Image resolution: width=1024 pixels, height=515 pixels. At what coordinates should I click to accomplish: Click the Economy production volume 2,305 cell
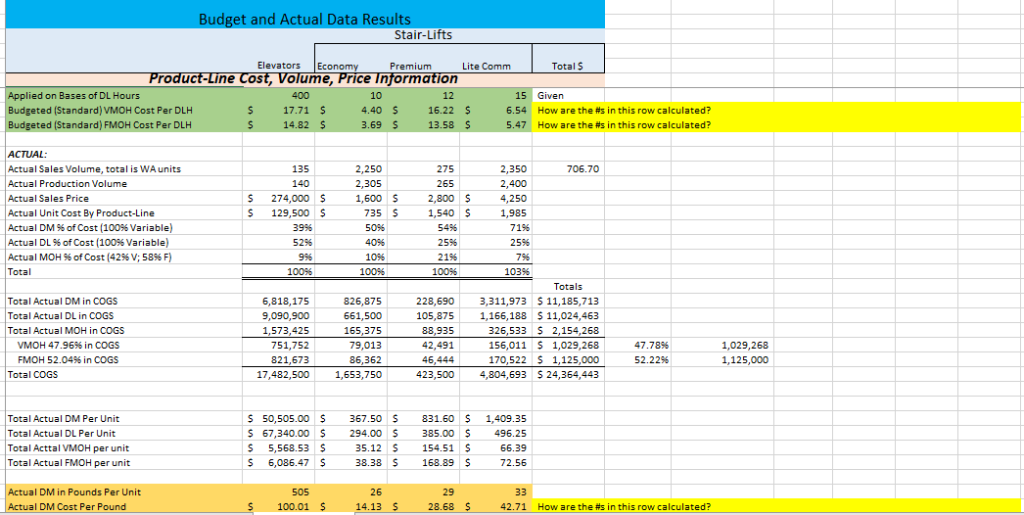coord(368,184)
